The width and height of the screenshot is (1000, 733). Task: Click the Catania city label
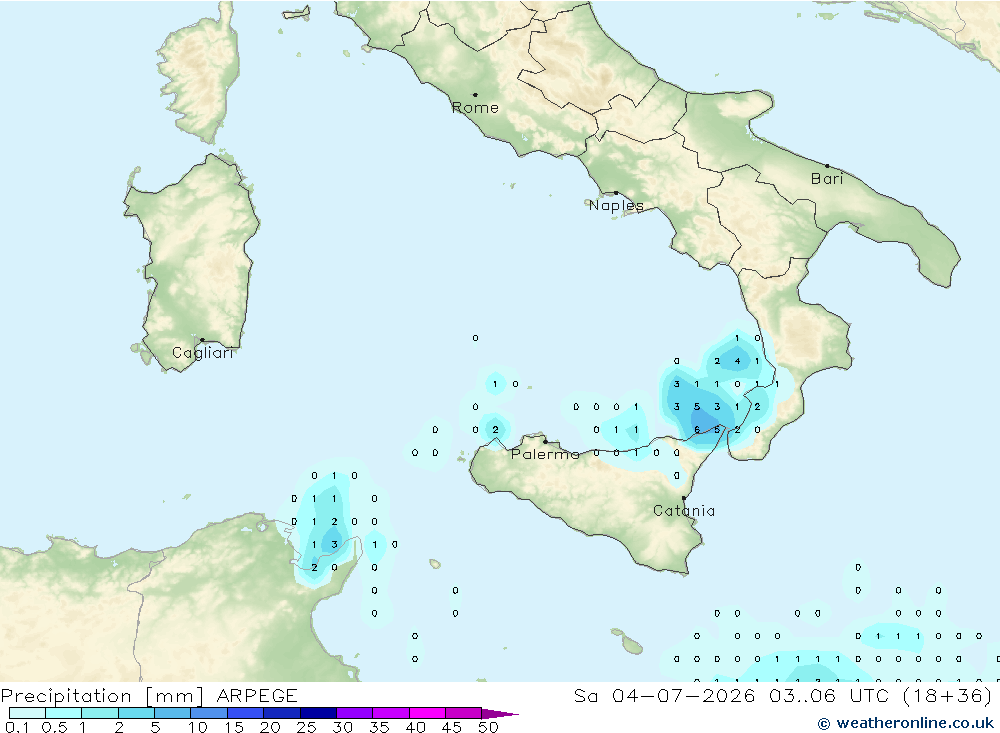[684, 510]
